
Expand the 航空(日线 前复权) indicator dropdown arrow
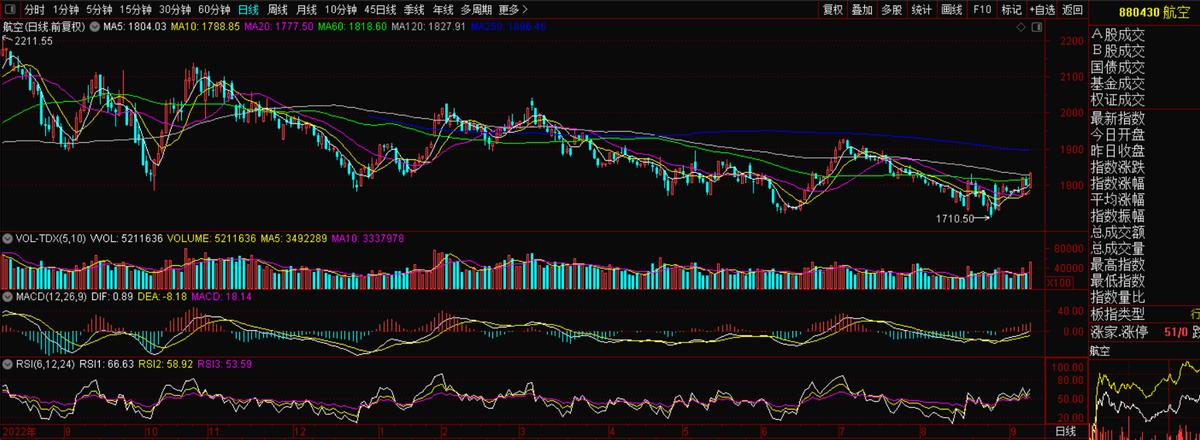pos(94,26)
